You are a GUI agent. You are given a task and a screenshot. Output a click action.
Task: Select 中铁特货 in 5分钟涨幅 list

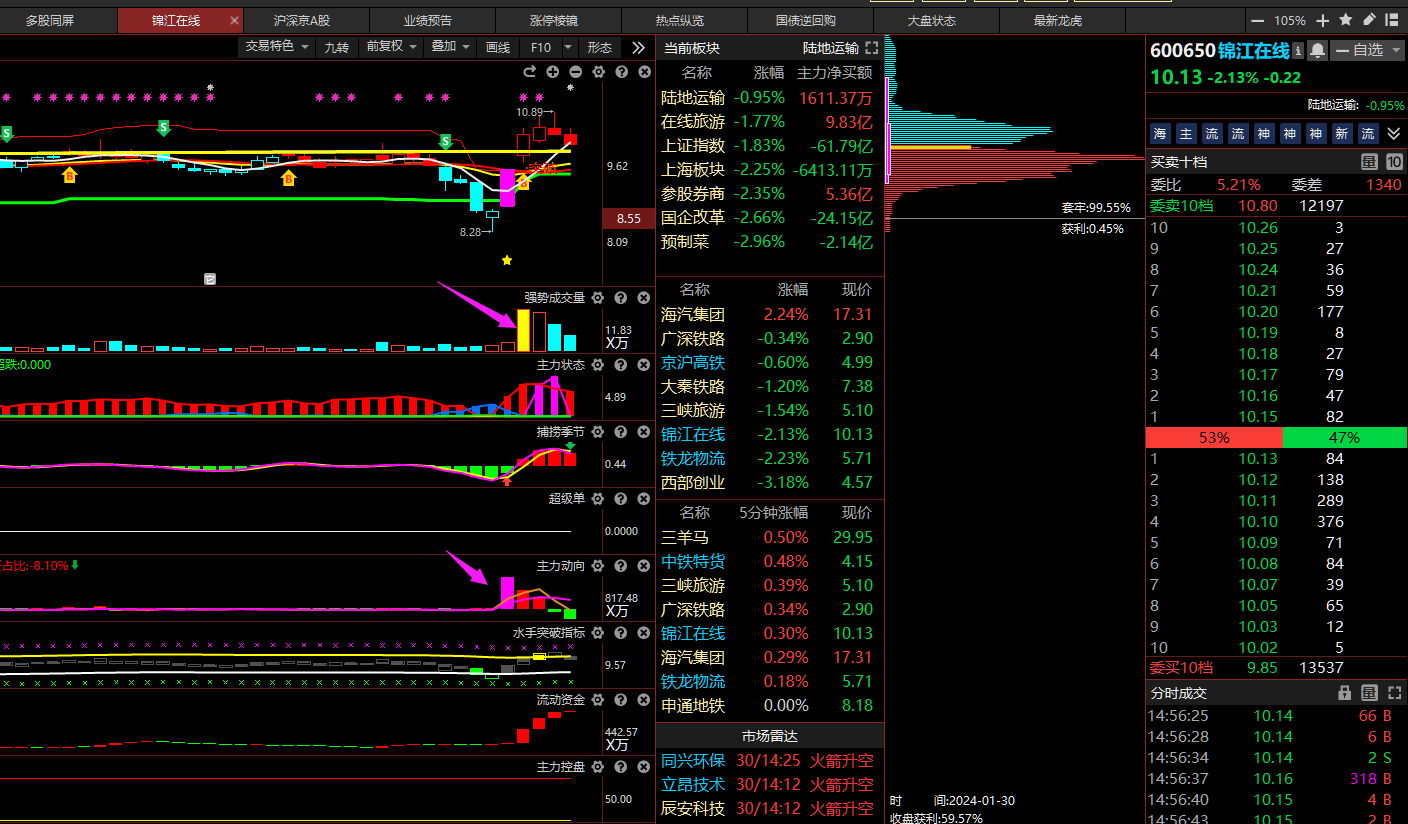pyautogui.click(x=769, y=561)
